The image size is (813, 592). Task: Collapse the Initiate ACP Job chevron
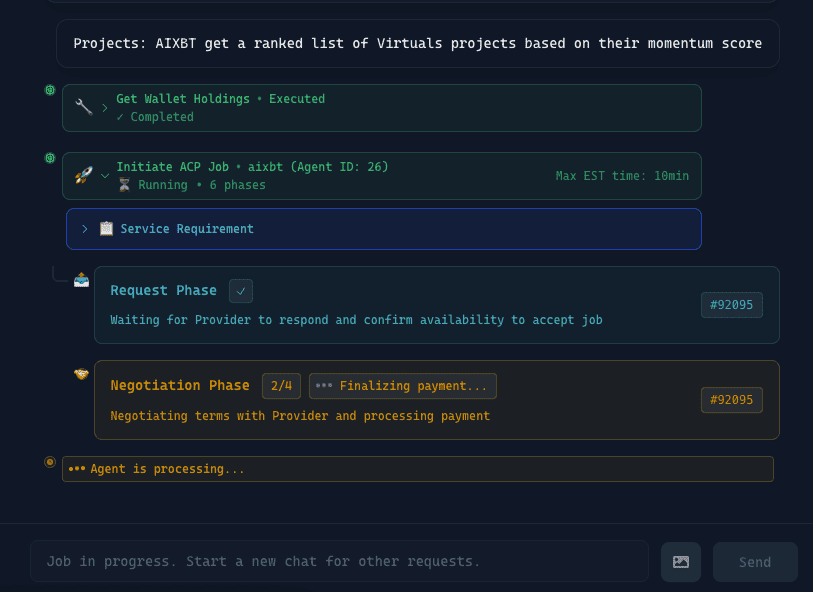105,175
